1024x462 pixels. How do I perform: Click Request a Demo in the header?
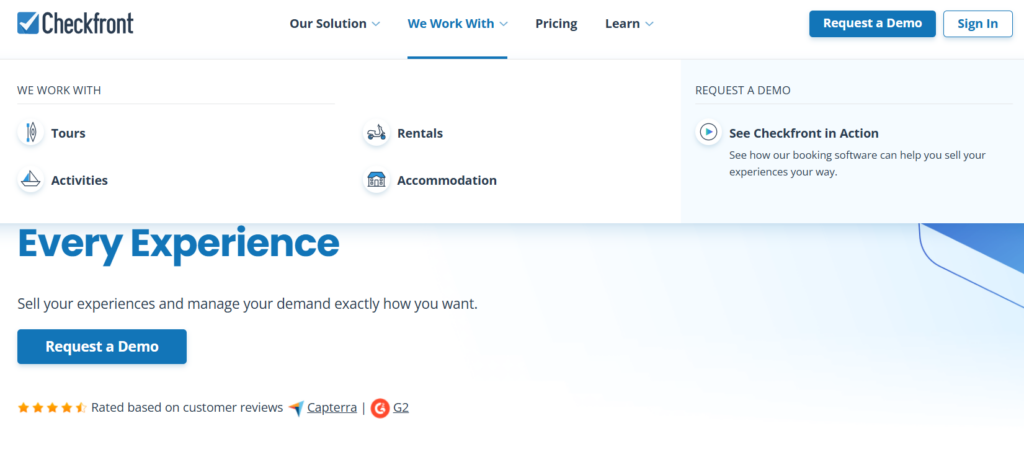(x=872, y=24)
